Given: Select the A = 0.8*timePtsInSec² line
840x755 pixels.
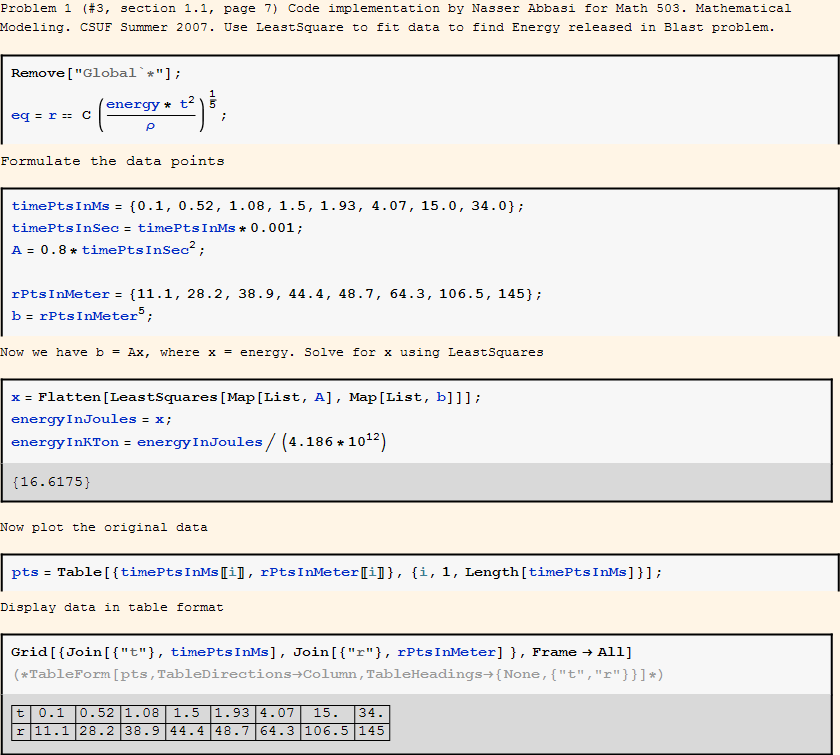Looking at the screenshot, I should pos(108,249).
